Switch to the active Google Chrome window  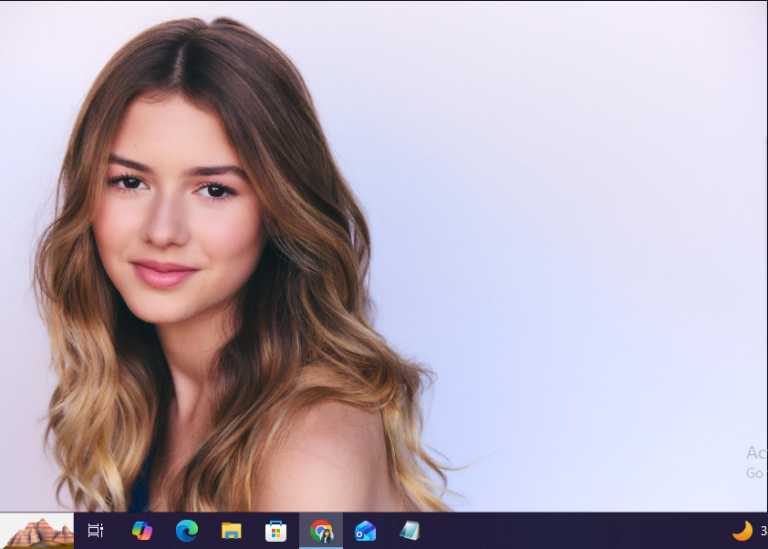click(321, 531)
